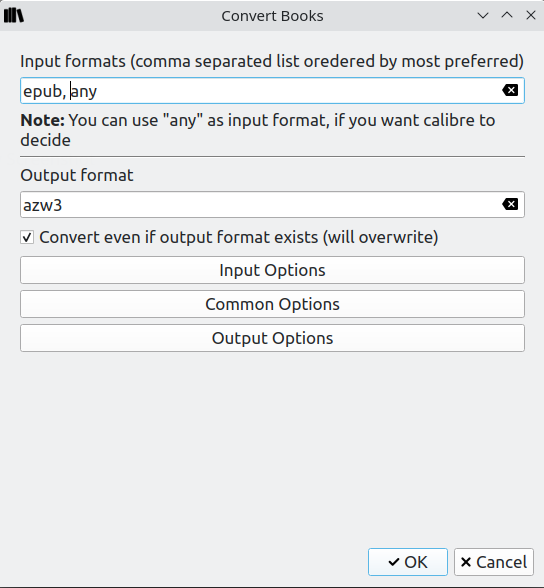Focus the input formats text field

pos(272,91)
